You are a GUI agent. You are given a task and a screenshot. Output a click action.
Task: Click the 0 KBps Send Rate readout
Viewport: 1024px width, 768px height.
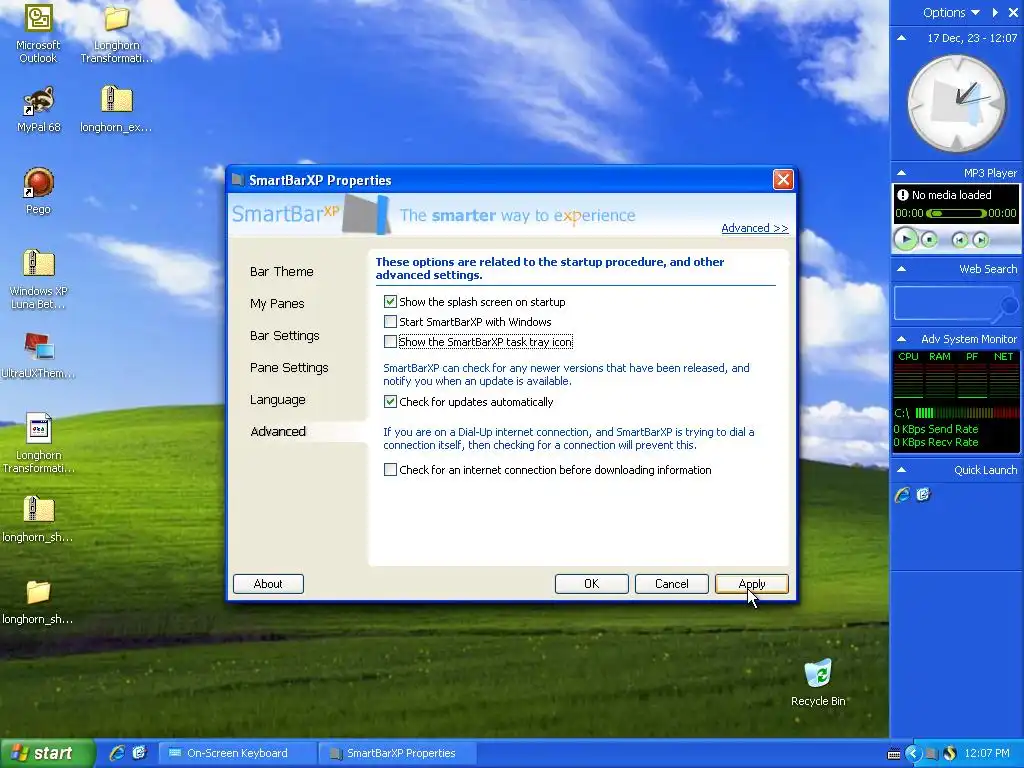point(936,429)
